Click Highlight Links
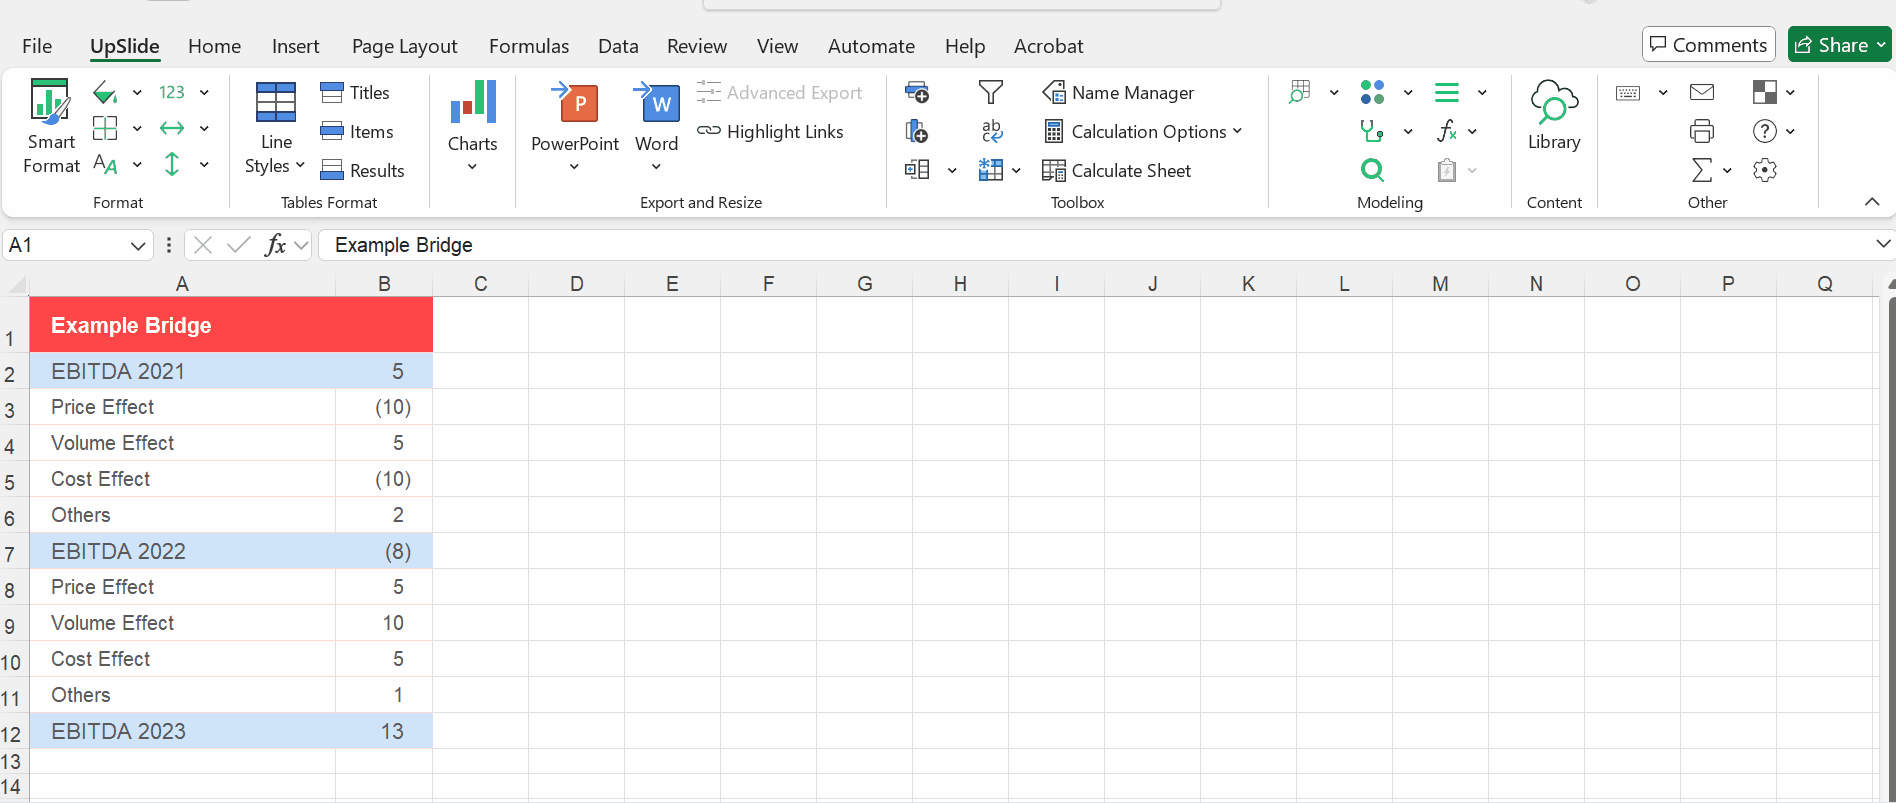 point(770,131)
